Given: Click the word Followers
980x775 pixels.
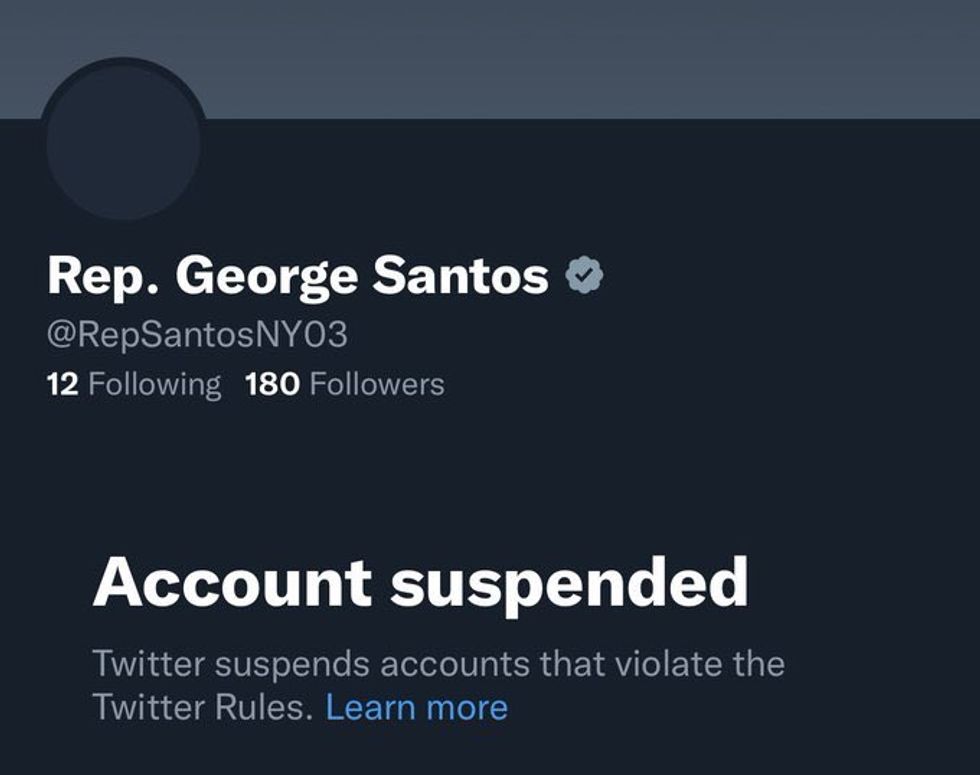Looking at the screenshot, I should (377, 384).
